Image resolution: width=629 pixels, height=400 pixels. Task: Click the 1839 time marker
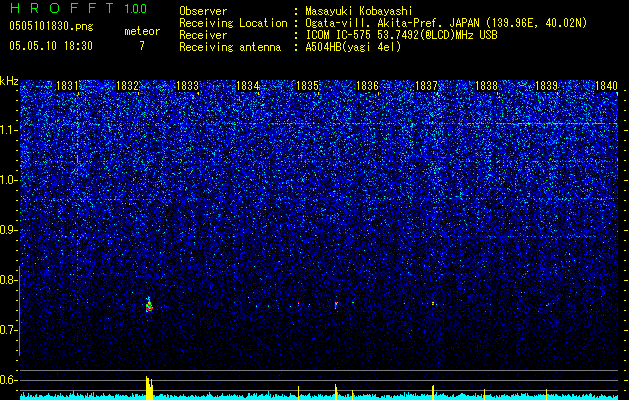(546, 85)
